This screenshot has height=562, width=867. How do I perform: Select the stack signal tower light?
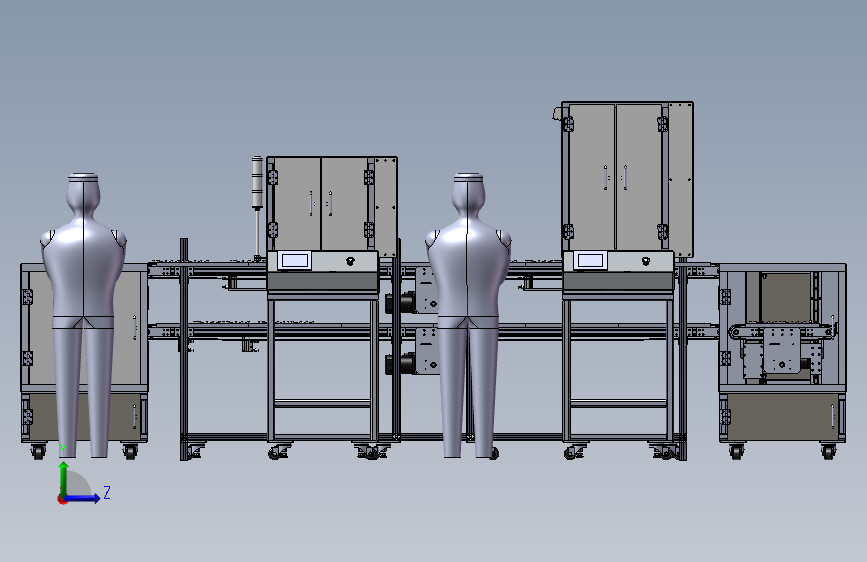click(x=257, y=183)
